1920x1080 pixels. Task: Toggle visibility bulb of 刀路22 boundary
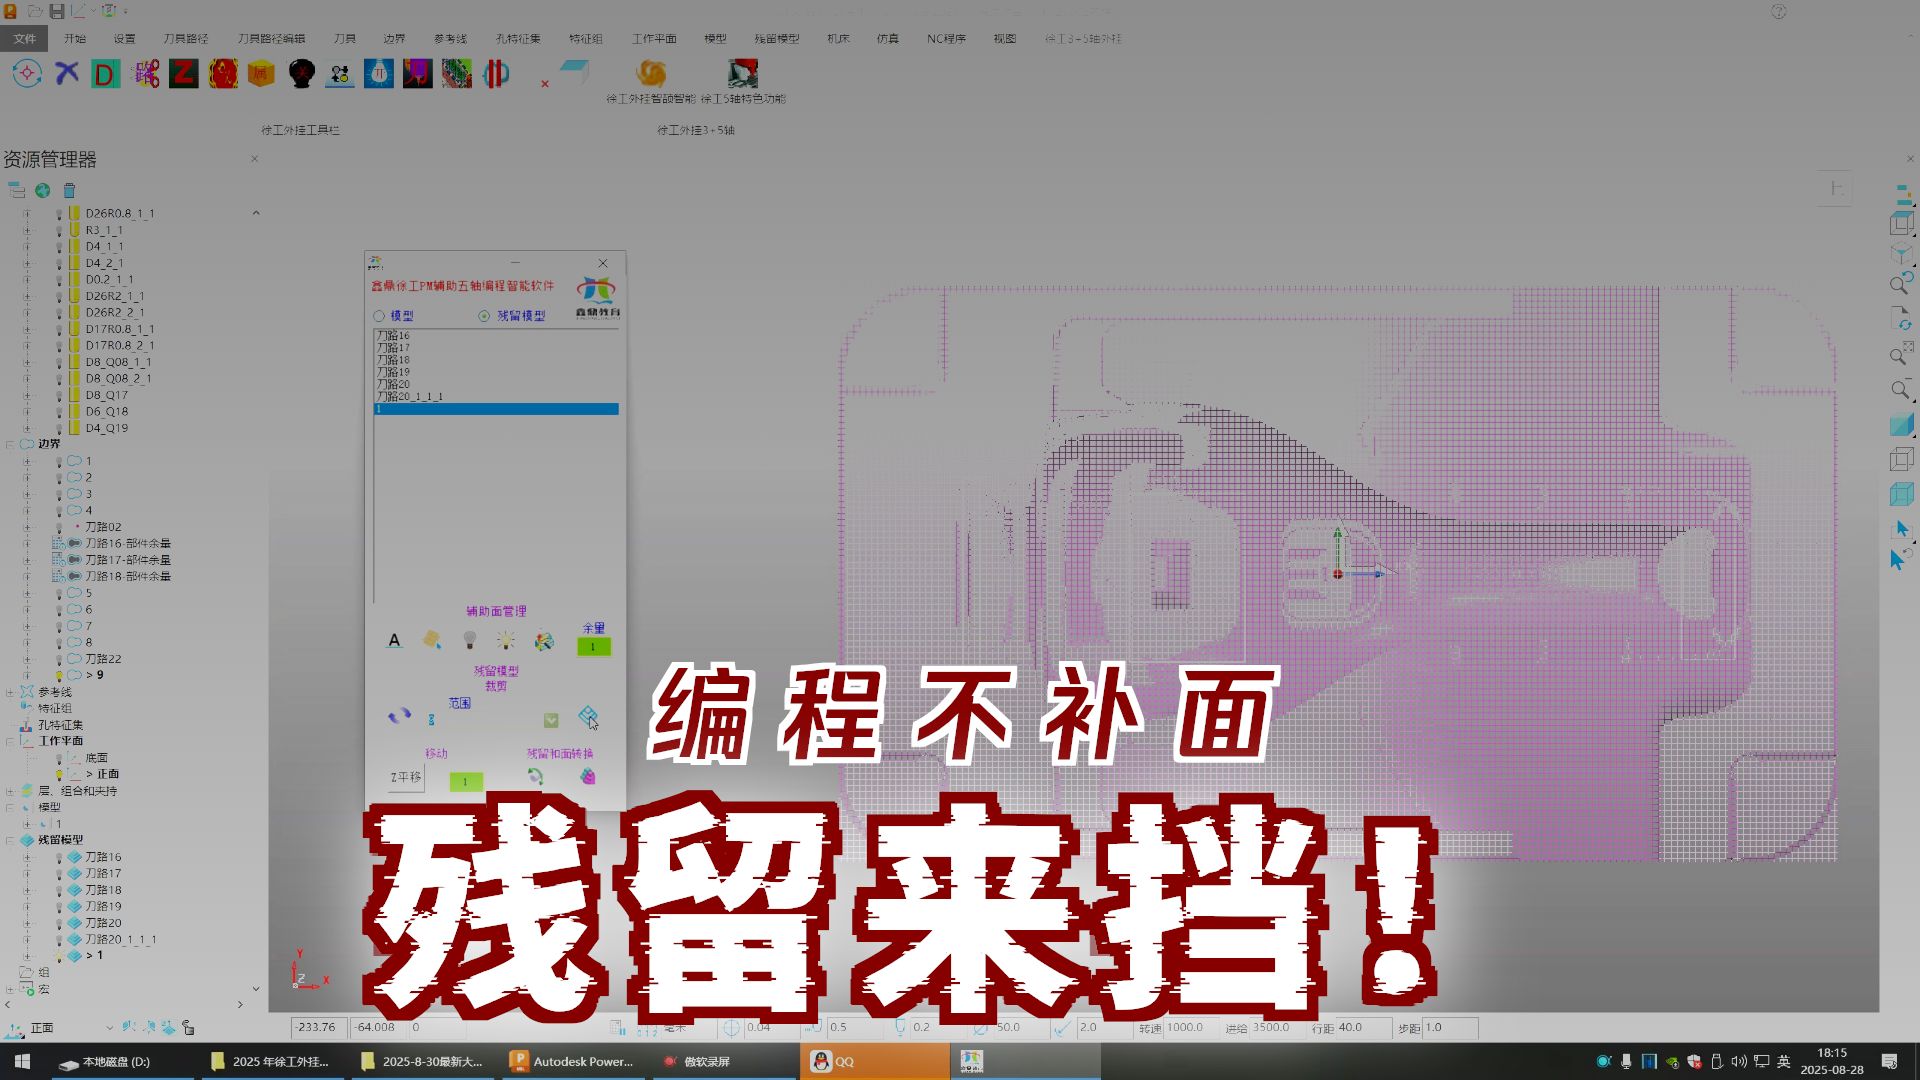(x=59, y=659)
